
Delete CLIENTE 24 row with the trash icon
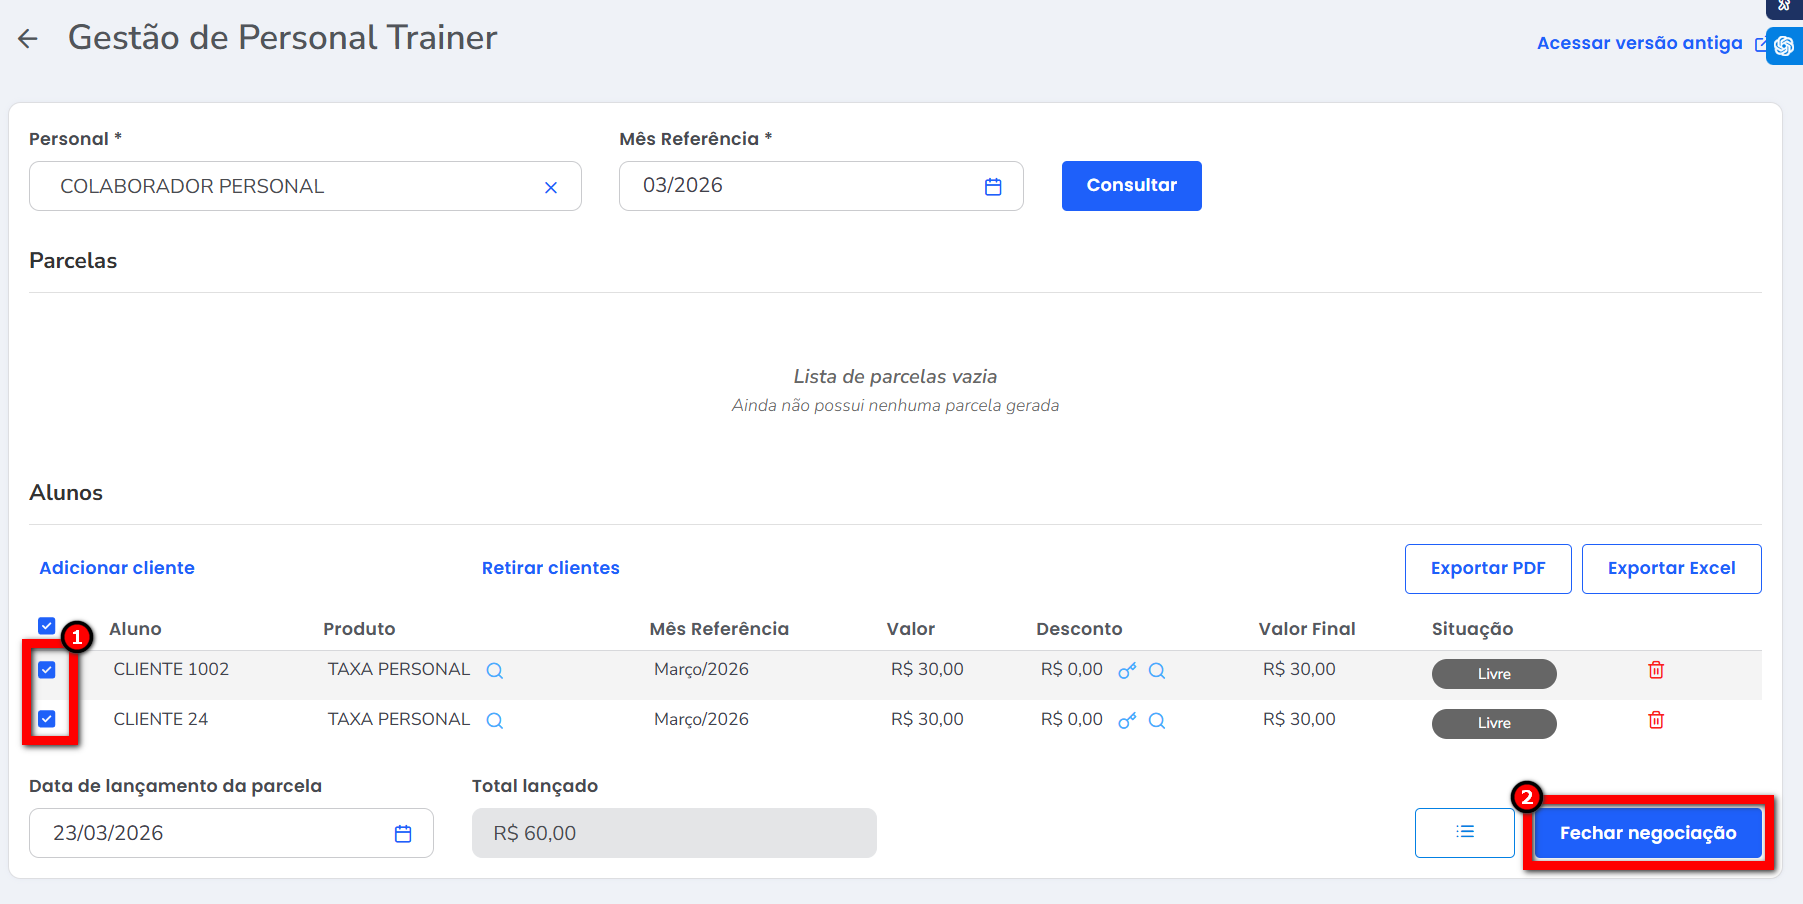1655,720
